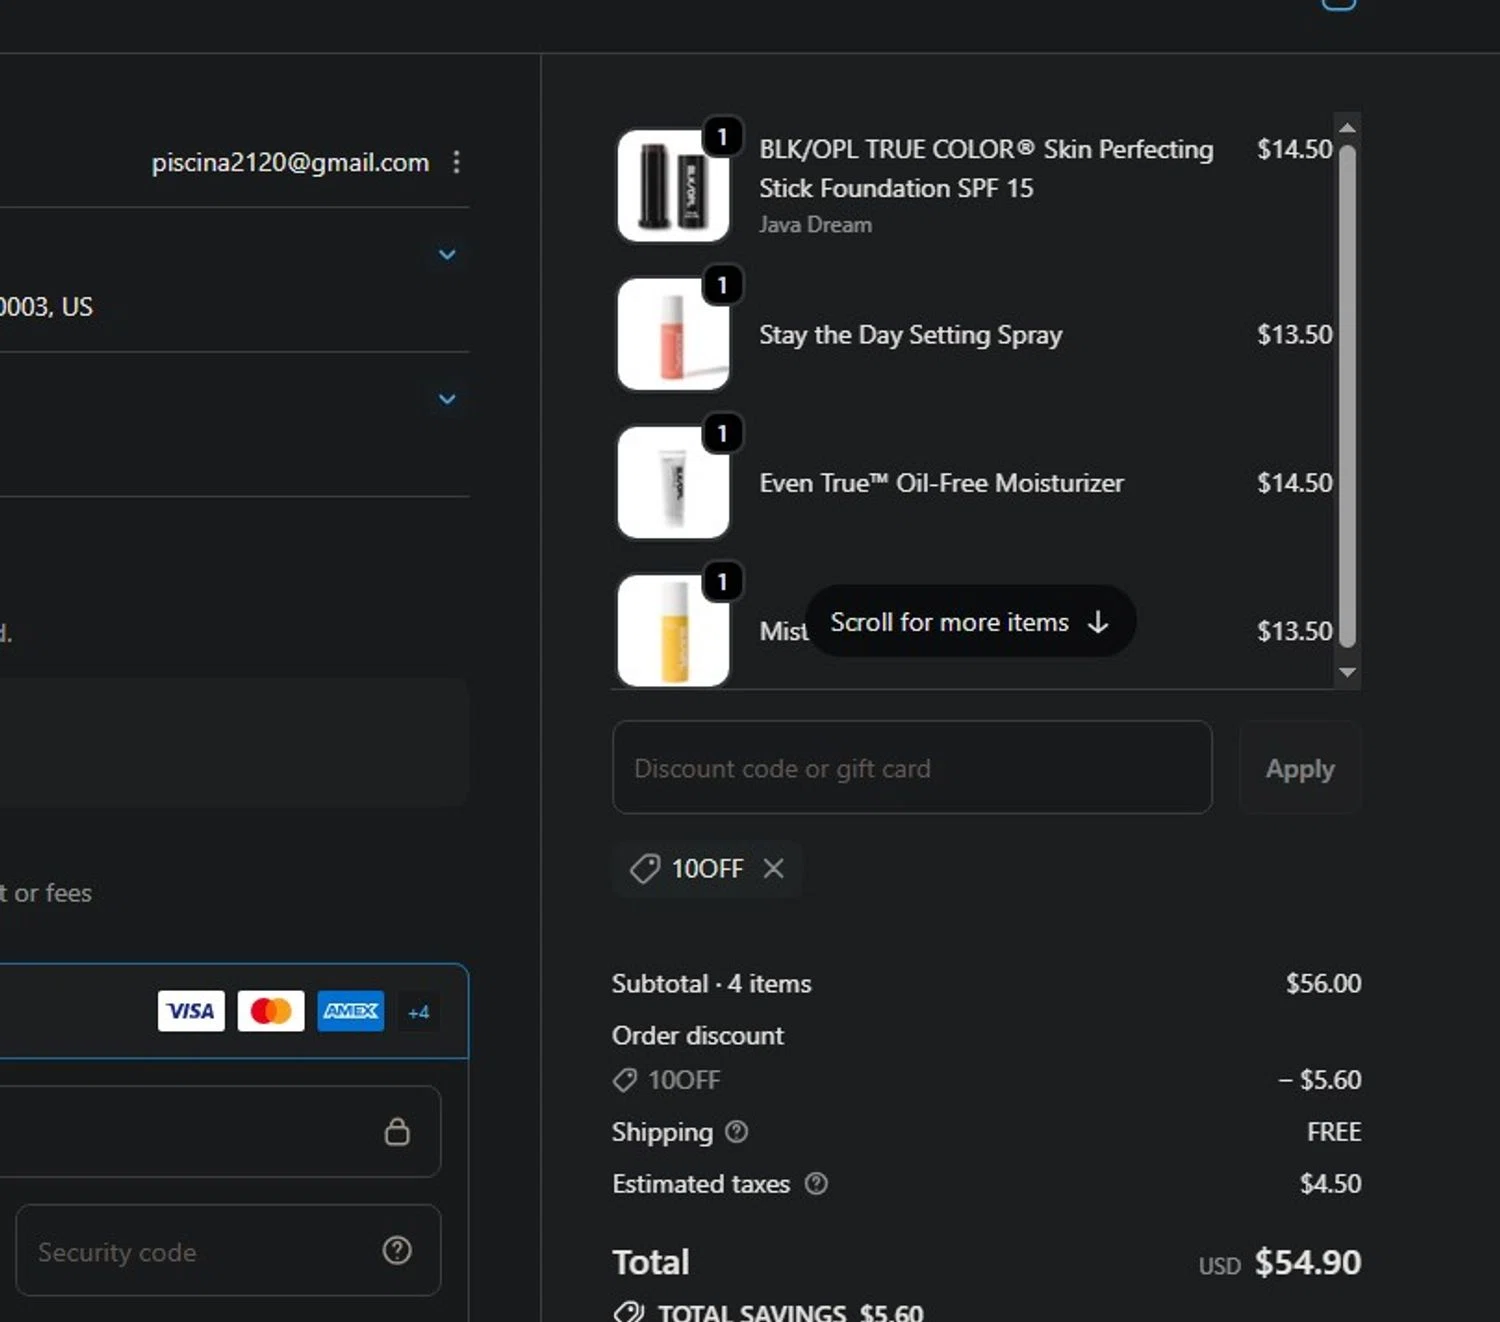
Task: Focus the Security code input field
Action: [228, 1250]
